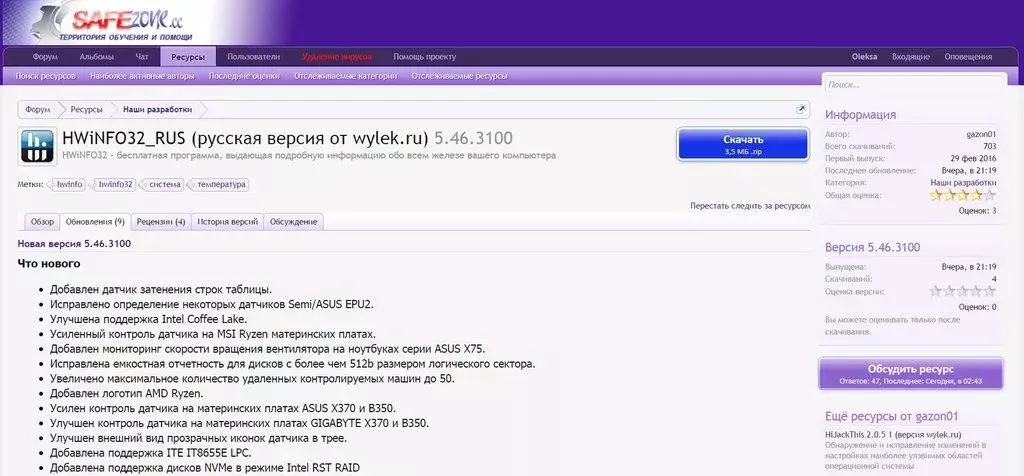Click the first release date 29 фев 2016
This screenshot has width=1024, height=476.
973,159
